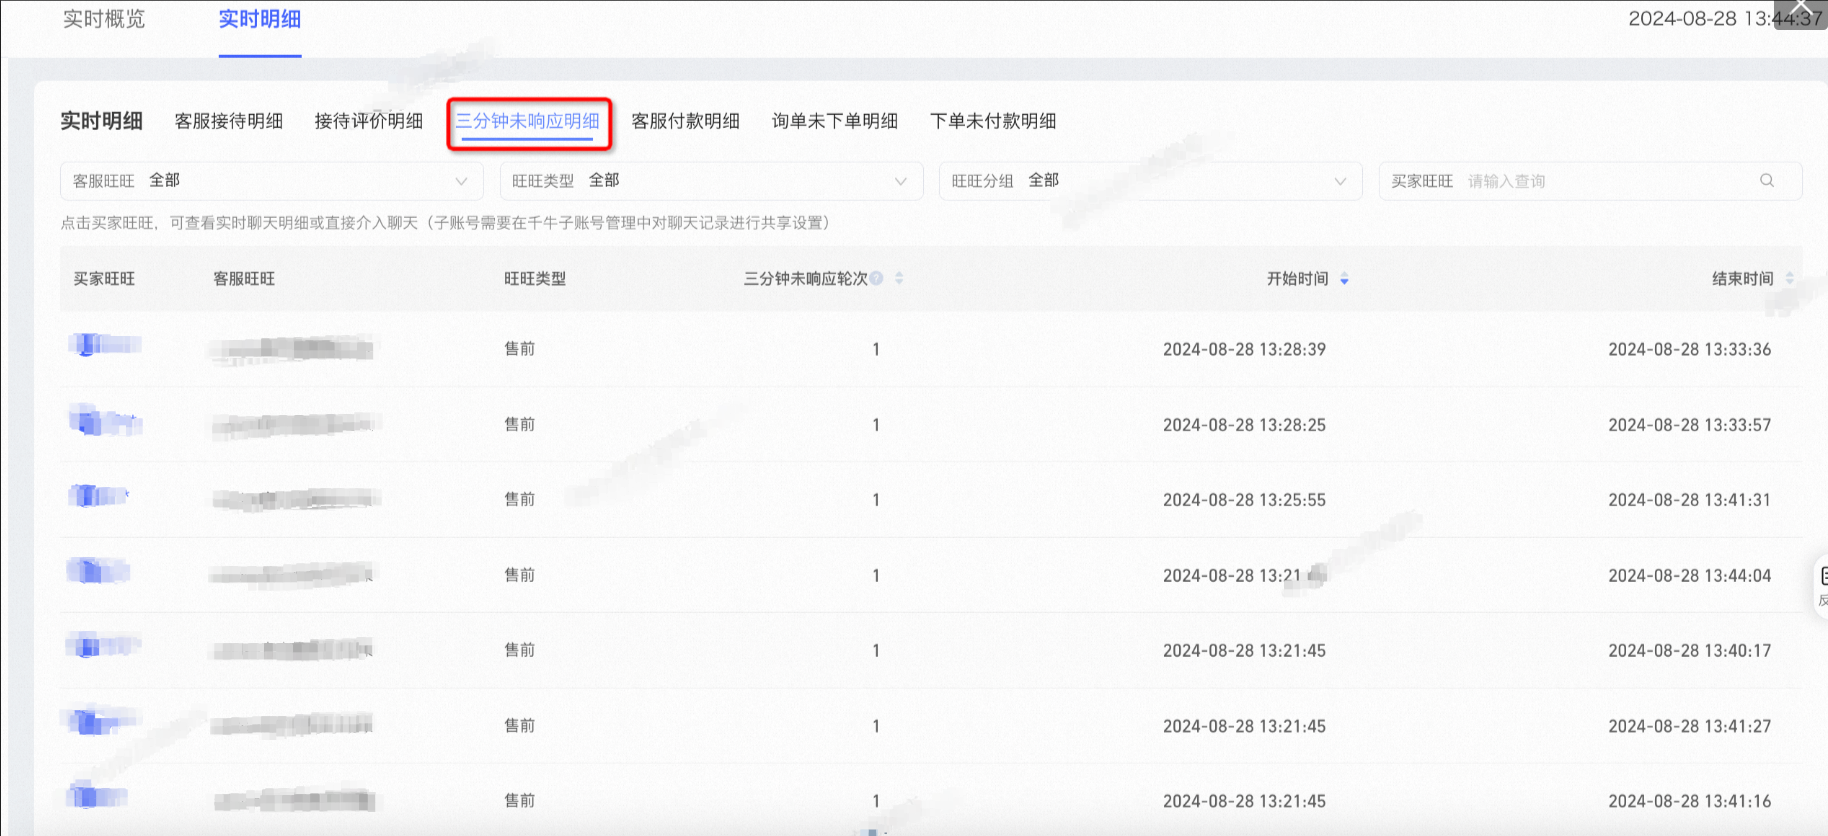
Task: Click the 实时明细 section heading
Action: pyautogui.click(x=101, y=121)
